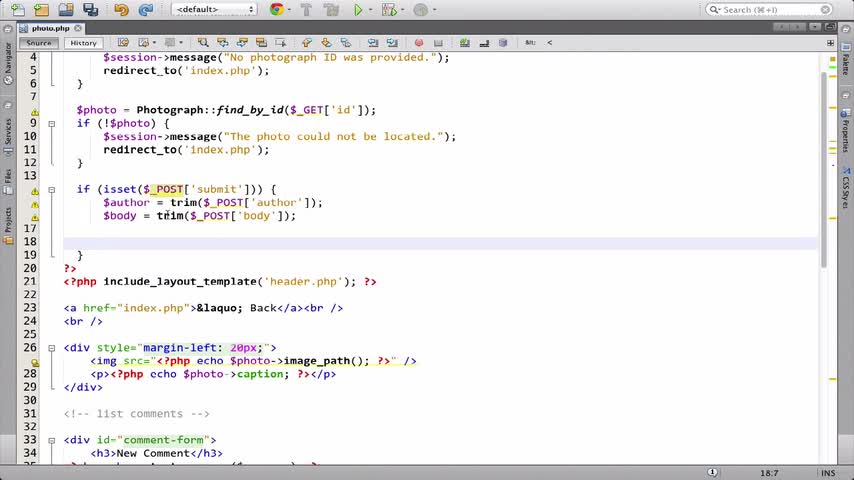The height and width of the screenshot is (480, 854).
Task: Open the <default> configuration dropdown
Action: point(214,9)
